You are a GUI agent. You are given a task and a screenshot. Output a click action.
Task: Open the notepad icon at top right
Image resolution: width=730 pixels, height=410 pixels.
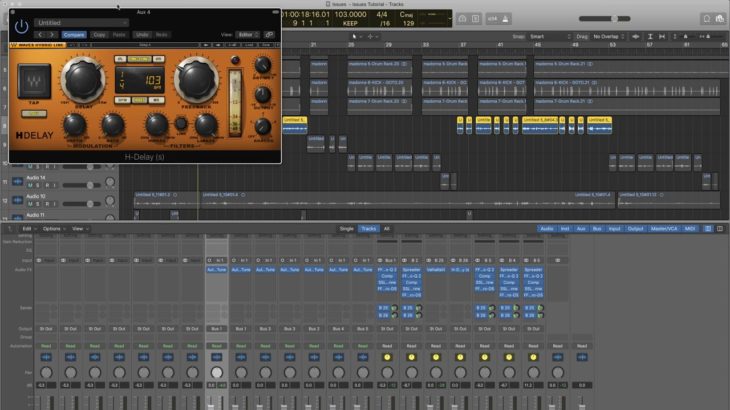(707, 19)
